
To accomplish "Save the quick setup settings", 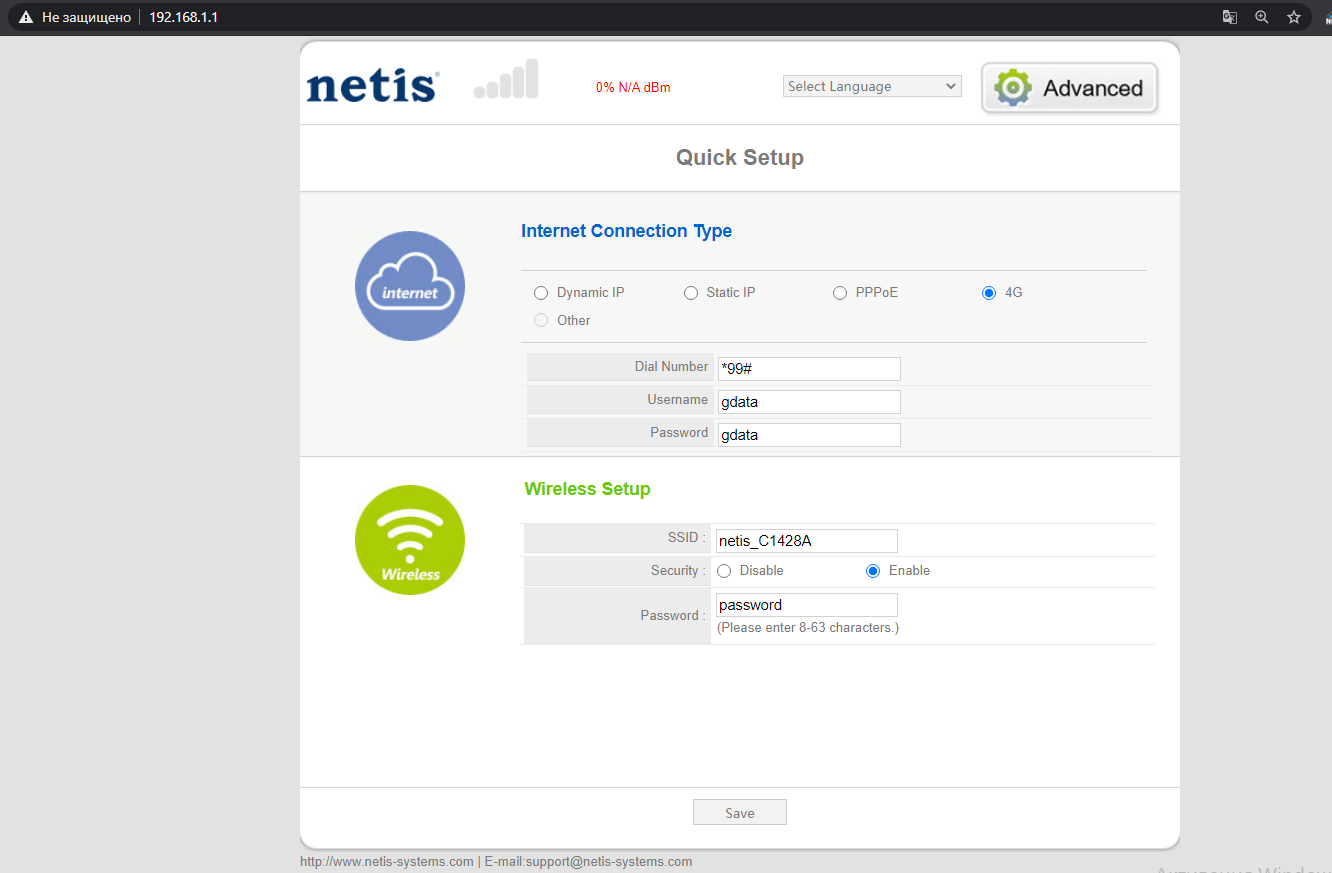I will pos(739,813).
